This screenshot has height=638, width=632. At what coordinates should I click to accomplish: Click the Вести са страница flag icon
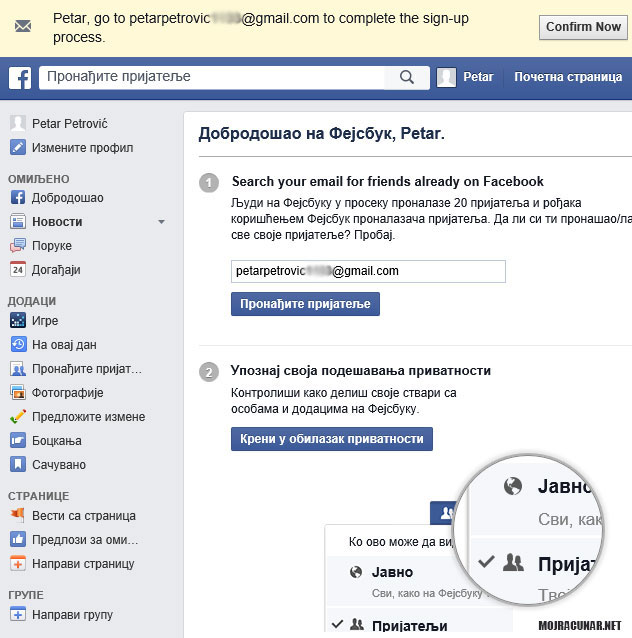pyautogui.click(x=17, y=516)
